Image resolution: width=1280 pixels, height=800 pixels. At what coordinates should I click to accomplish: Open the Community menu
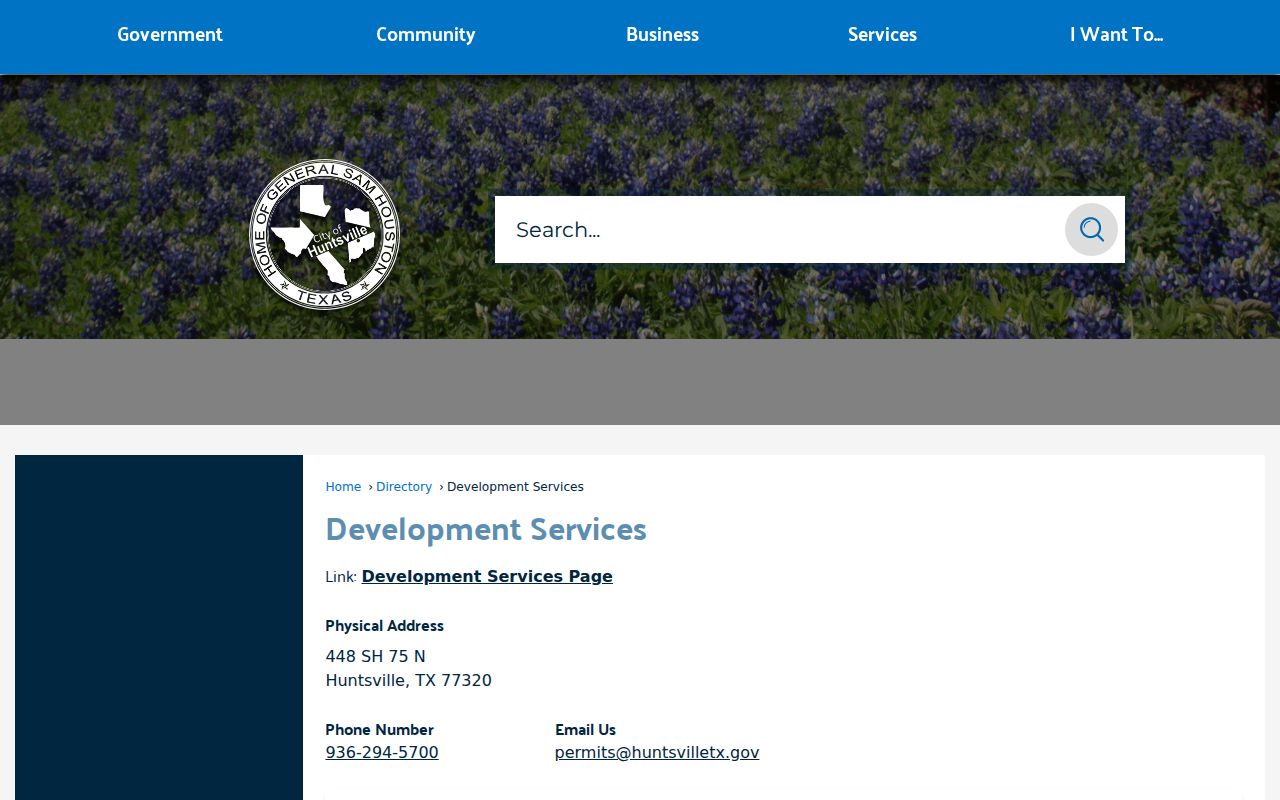(x=425, y=35)
